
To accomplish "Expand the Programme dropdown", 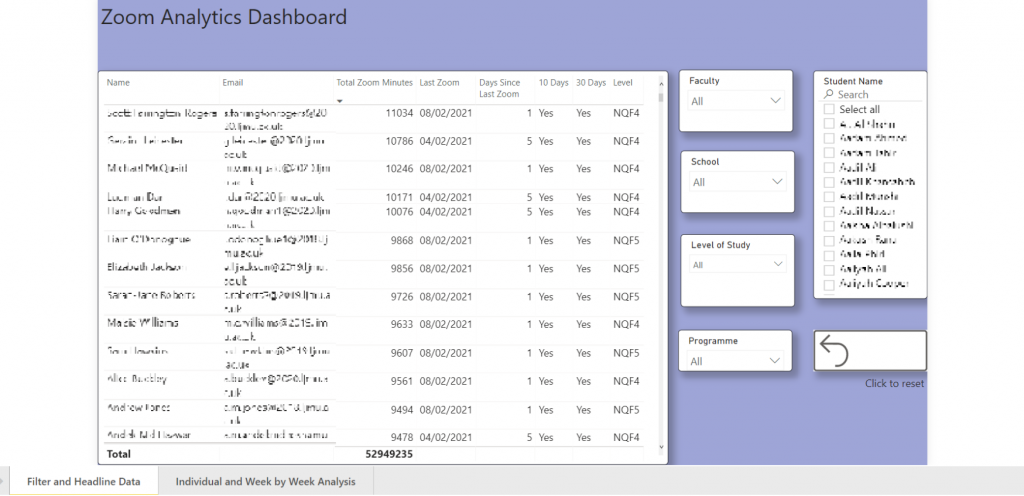I will coord(735,361).
